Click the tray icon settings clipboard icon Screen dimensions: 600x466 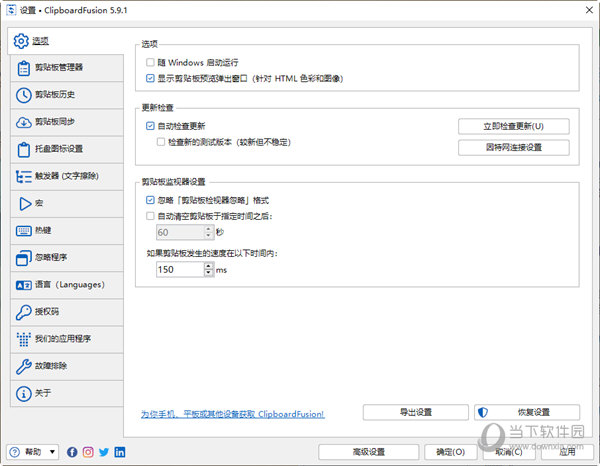coord(23,149)
